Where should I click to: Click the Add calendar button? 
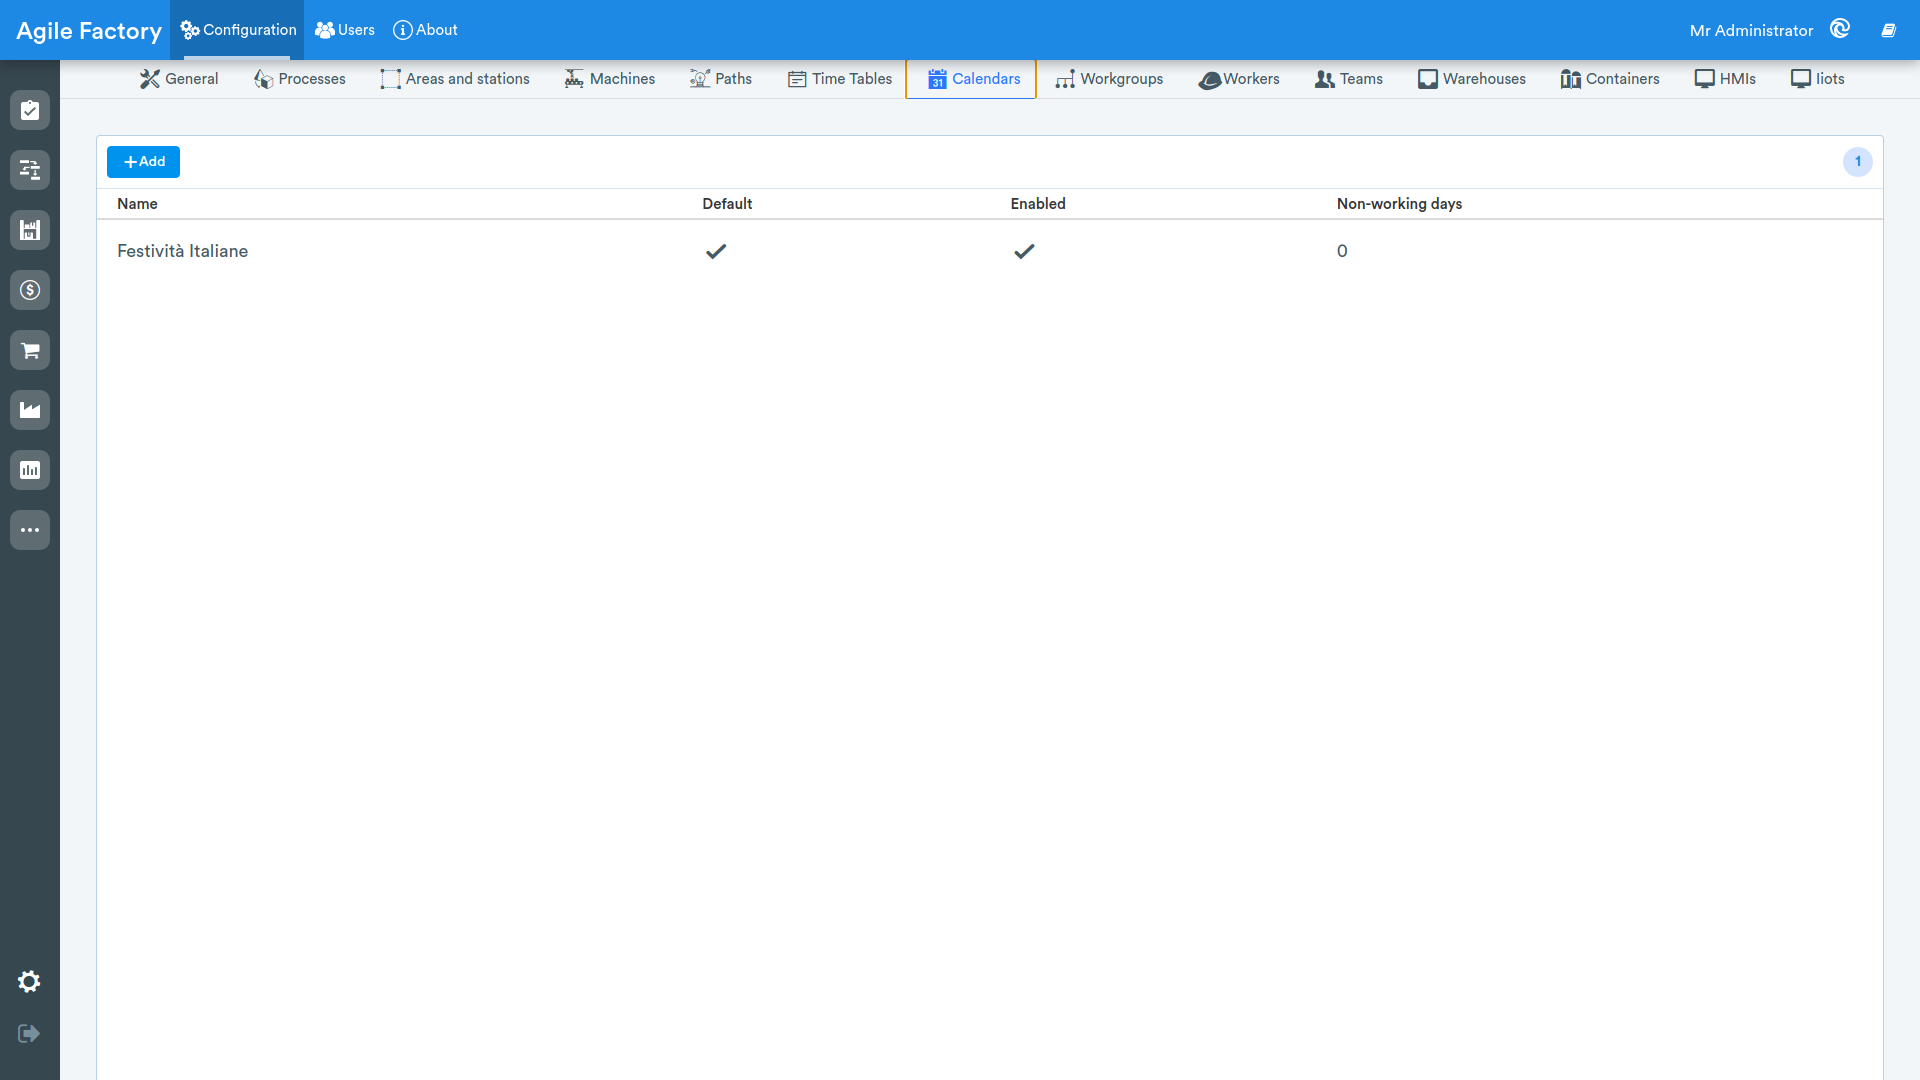click(143, 162)
